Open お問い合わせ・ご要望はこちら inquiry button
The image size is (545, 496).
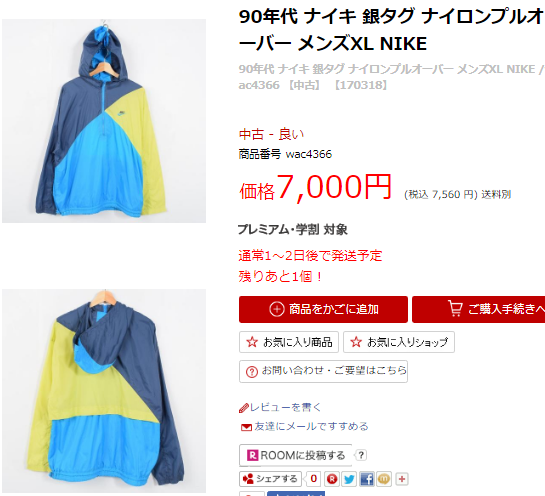323,371
